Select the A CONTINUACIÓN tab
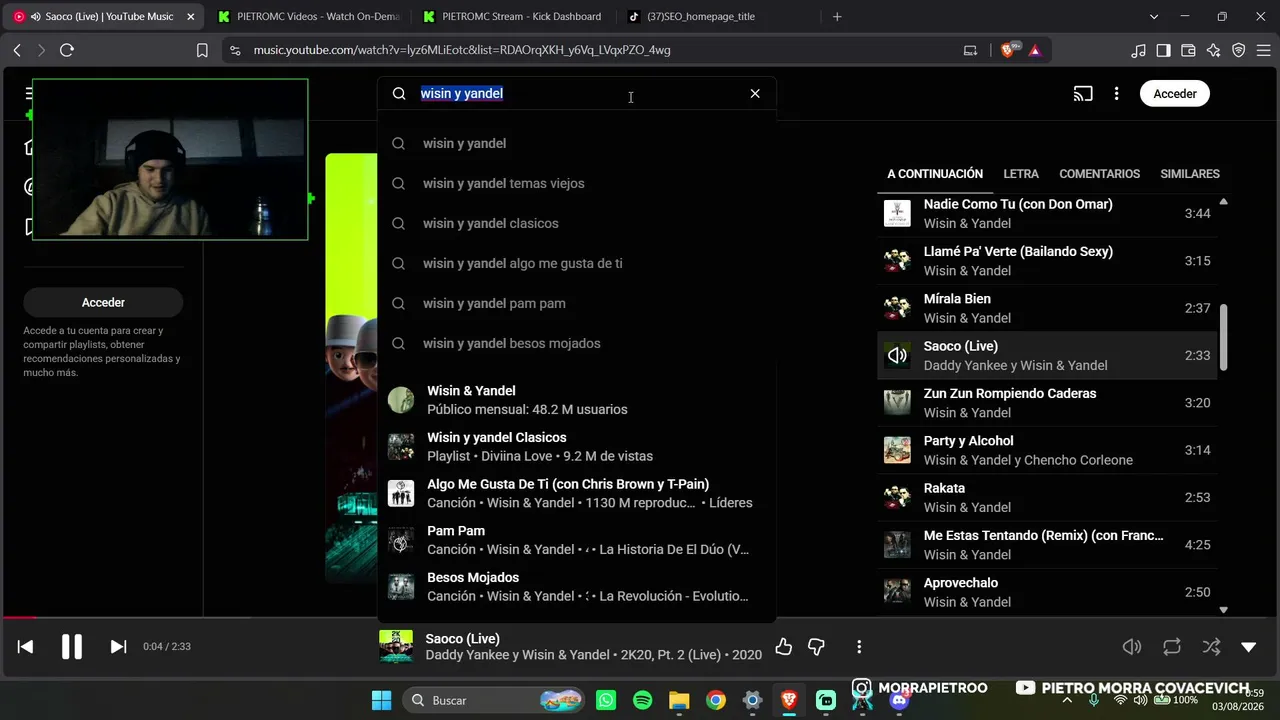The height and width of the screenshot is (720, 1280). (x=935, y=174)
